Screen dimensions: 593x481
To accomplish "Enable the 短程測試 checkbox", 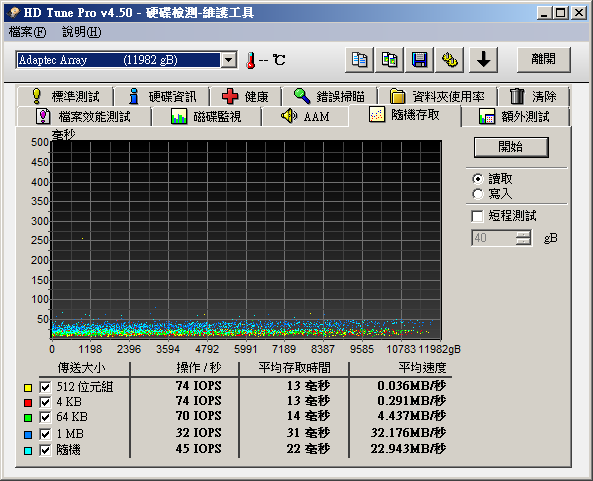I will tap(477, 216).
